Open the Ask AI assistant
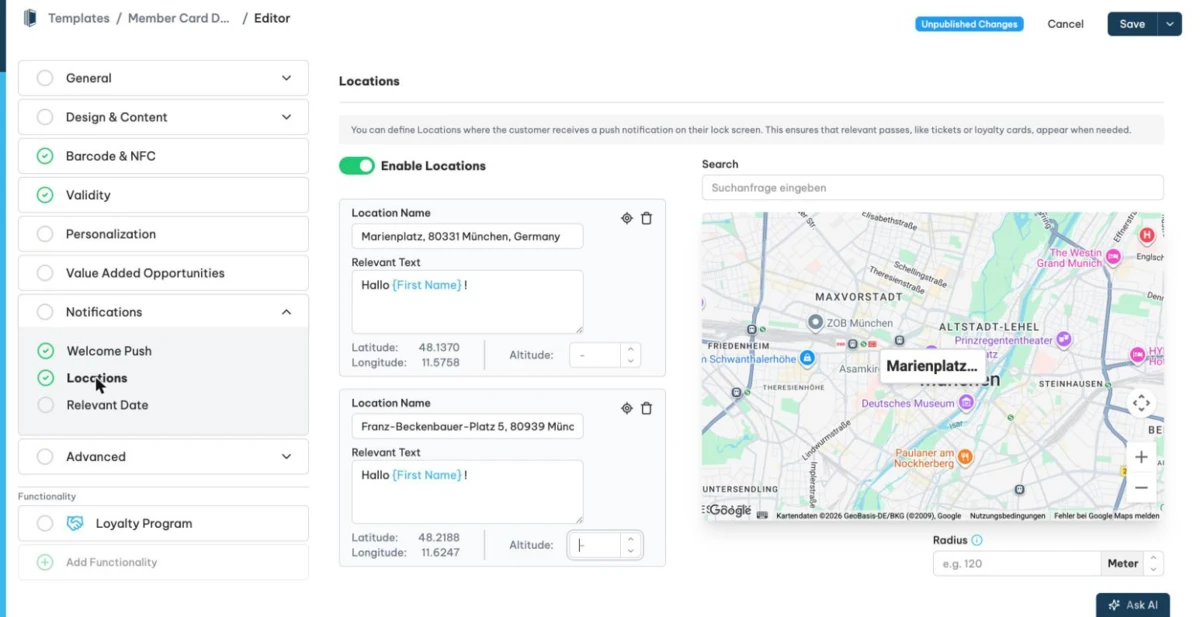This screenshot has width=1200, height=617. pyautogui.click(x=1133, y=605)
